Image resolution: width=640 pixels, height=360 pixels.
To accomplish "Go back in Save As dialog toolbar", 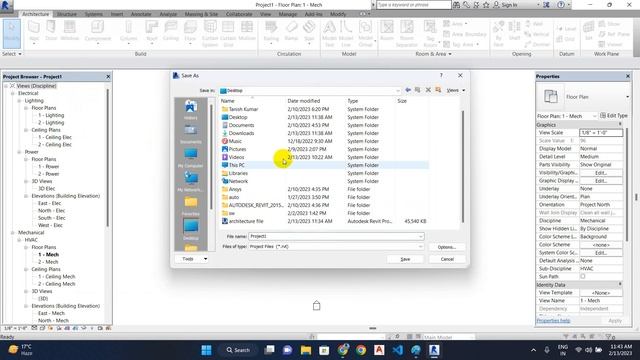I will pyautogui.click(x=408, y=90).
